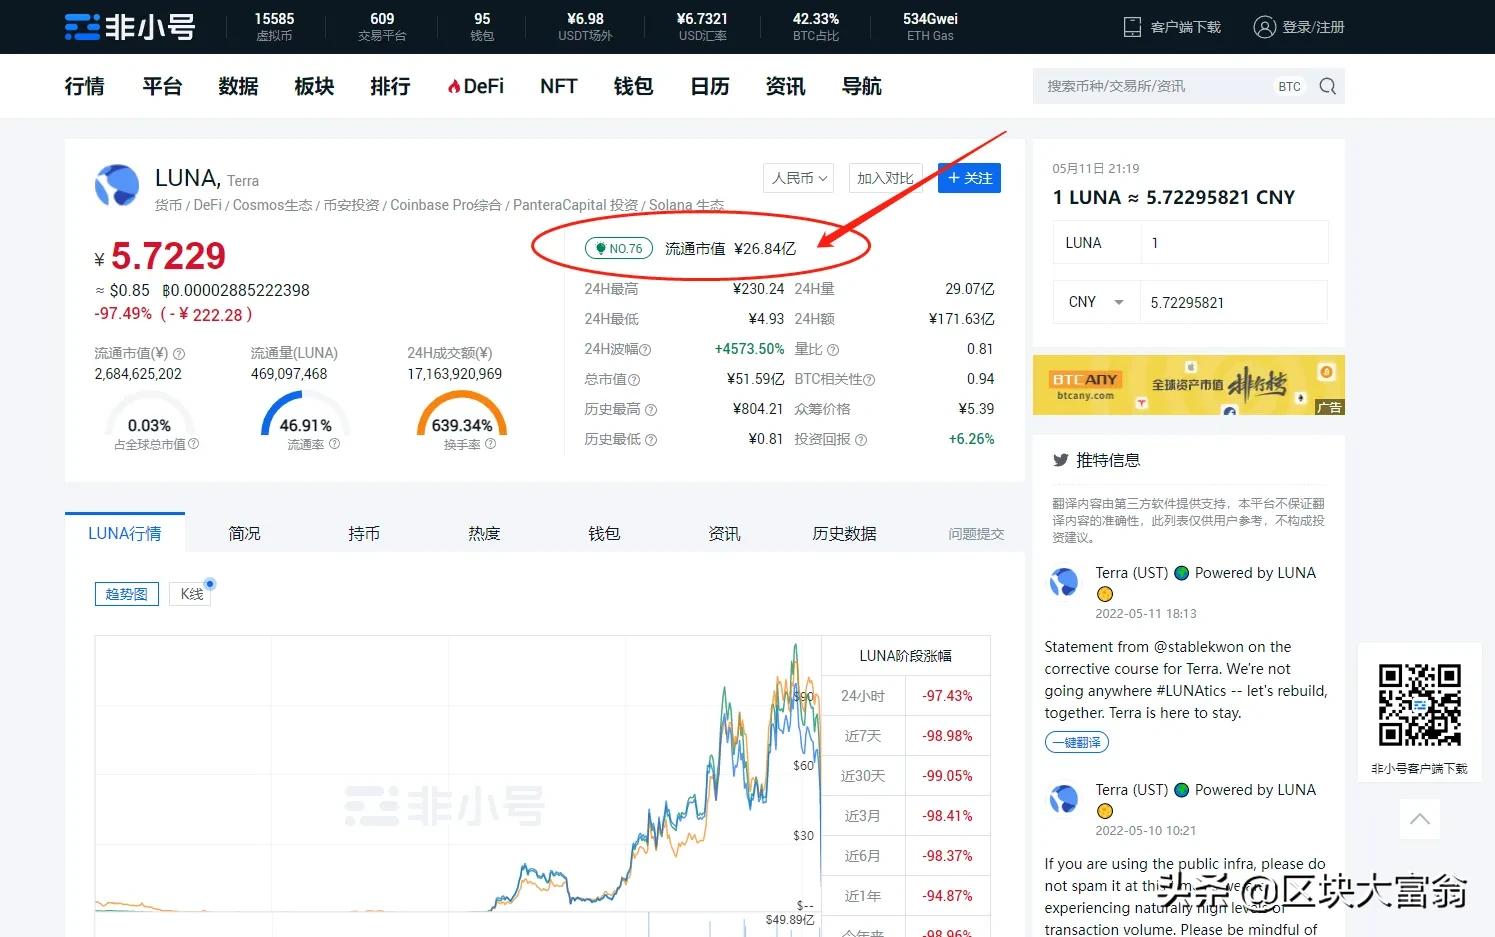Open the 人民币 currency dropdown

point(799,178)
